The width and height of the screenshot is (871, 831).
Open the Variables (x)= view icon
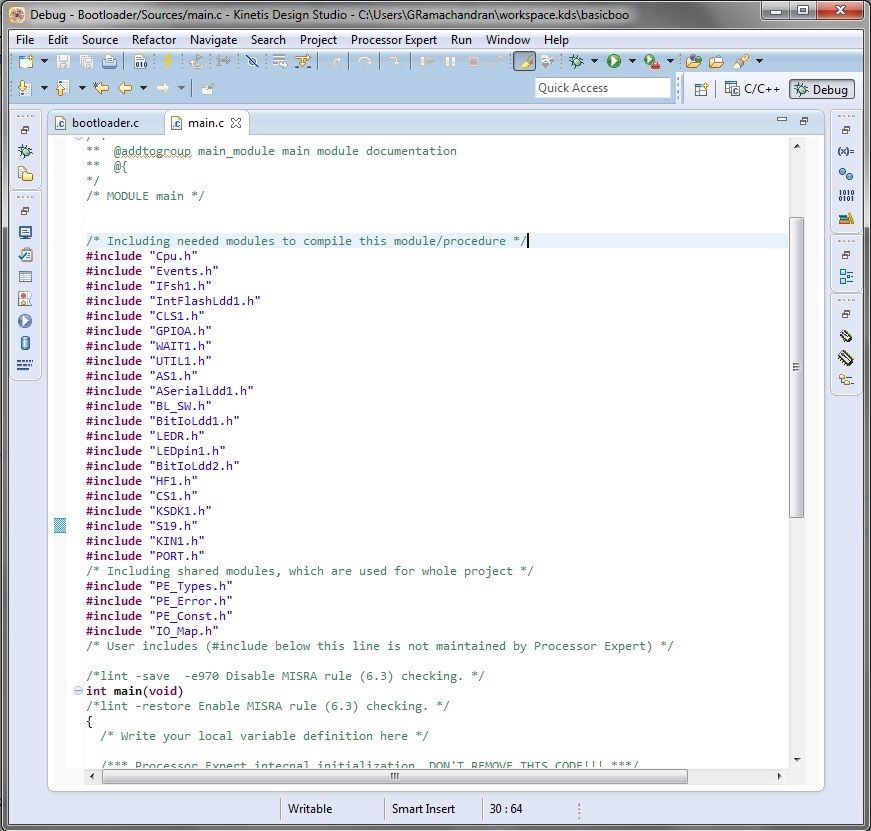pyautogui.click(x=846, y=151)
